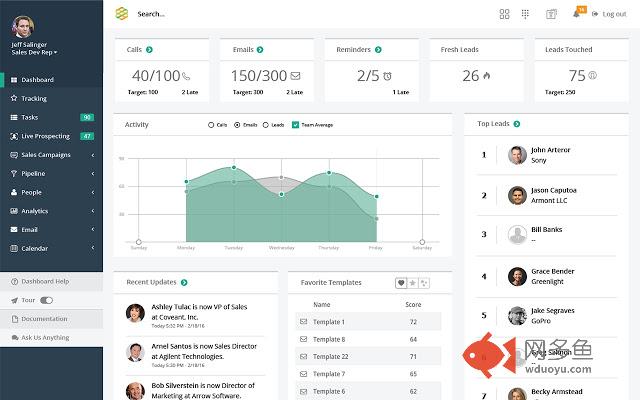Click Wednesday's gray team average point
The width and height of the screenshot is (640, 400).
(x=281, y=178)
